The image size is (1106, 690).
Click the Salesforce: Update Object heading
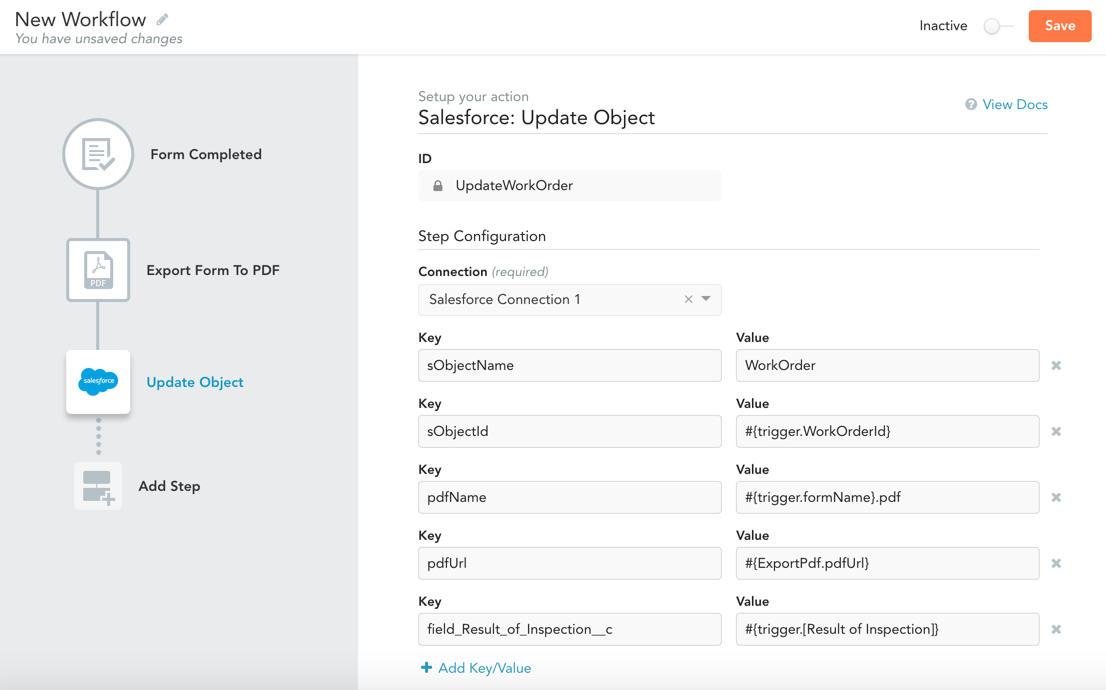pyautogui.click(x=536, y=118)
